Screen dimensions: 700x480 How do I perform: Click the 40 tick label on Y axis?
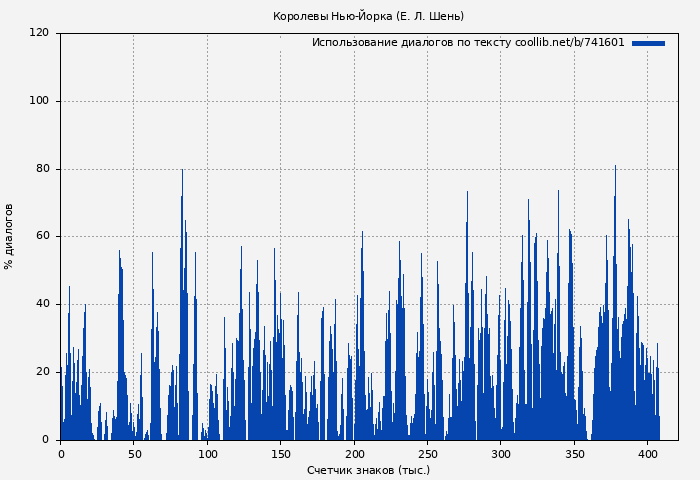pos(42,304)
